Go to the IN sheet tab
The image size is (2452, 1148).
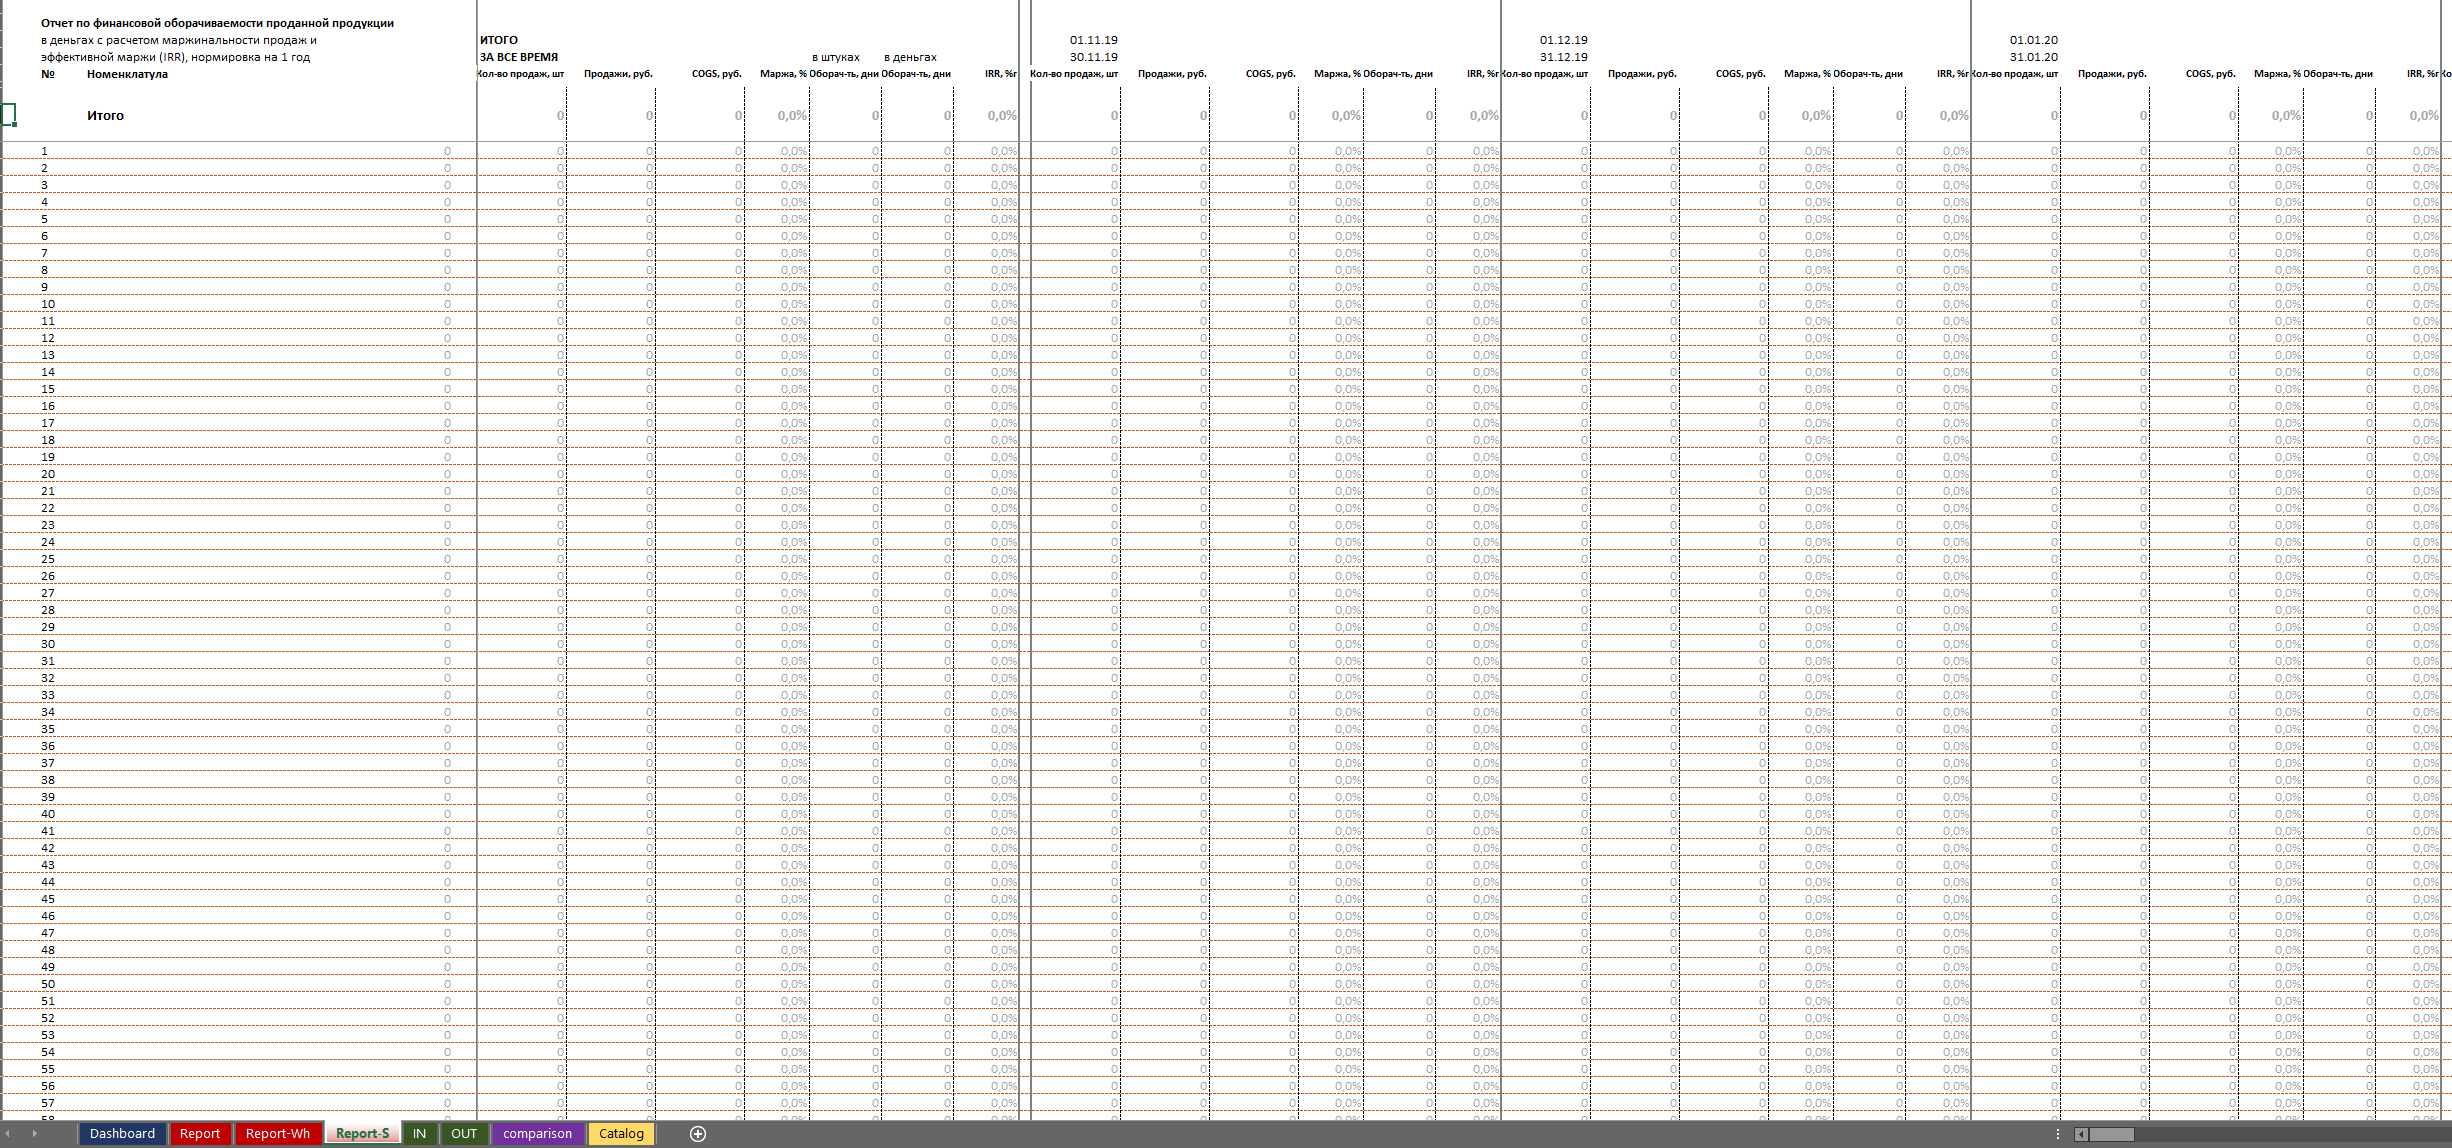419,1133
